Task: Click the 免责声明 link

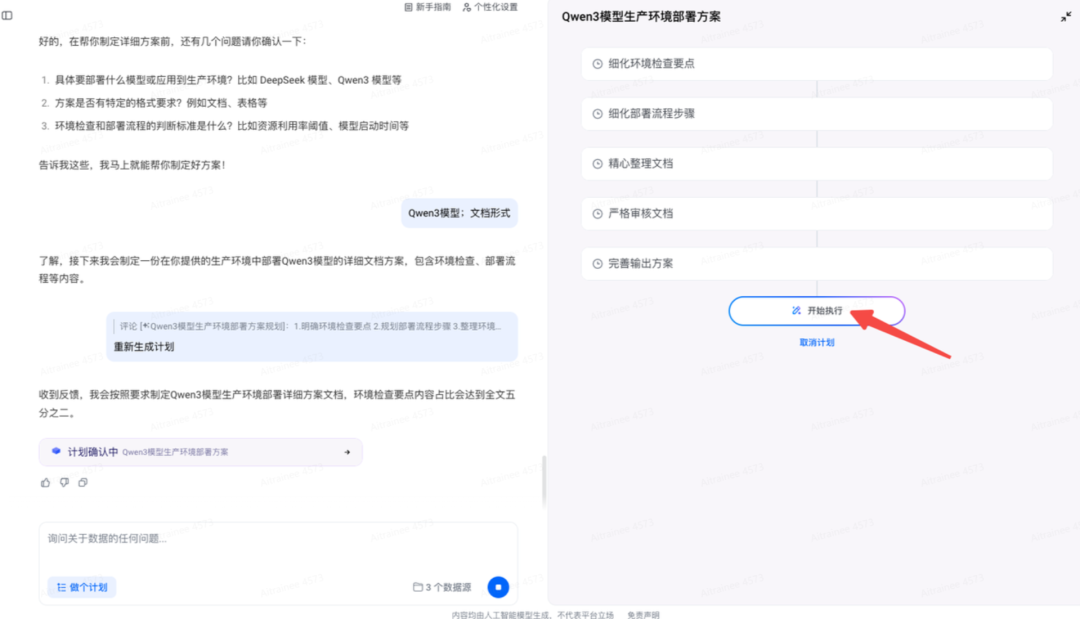Action: tap(643, 615)
